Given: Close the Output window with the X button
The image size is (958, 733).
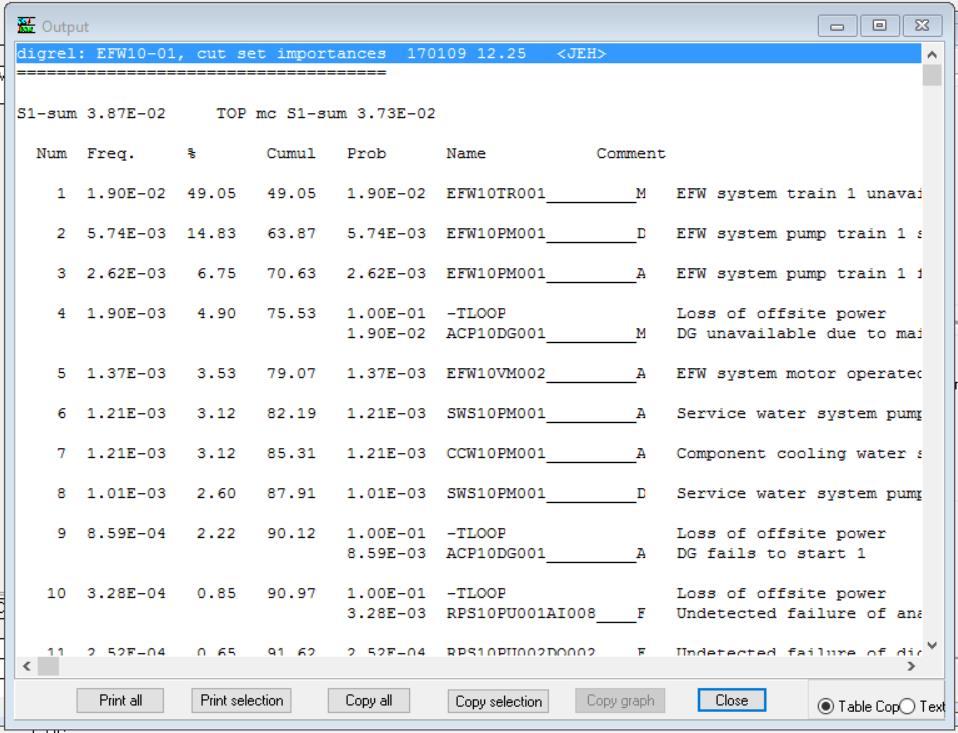Looking at the screenshot, I should [x=921, y=26].
